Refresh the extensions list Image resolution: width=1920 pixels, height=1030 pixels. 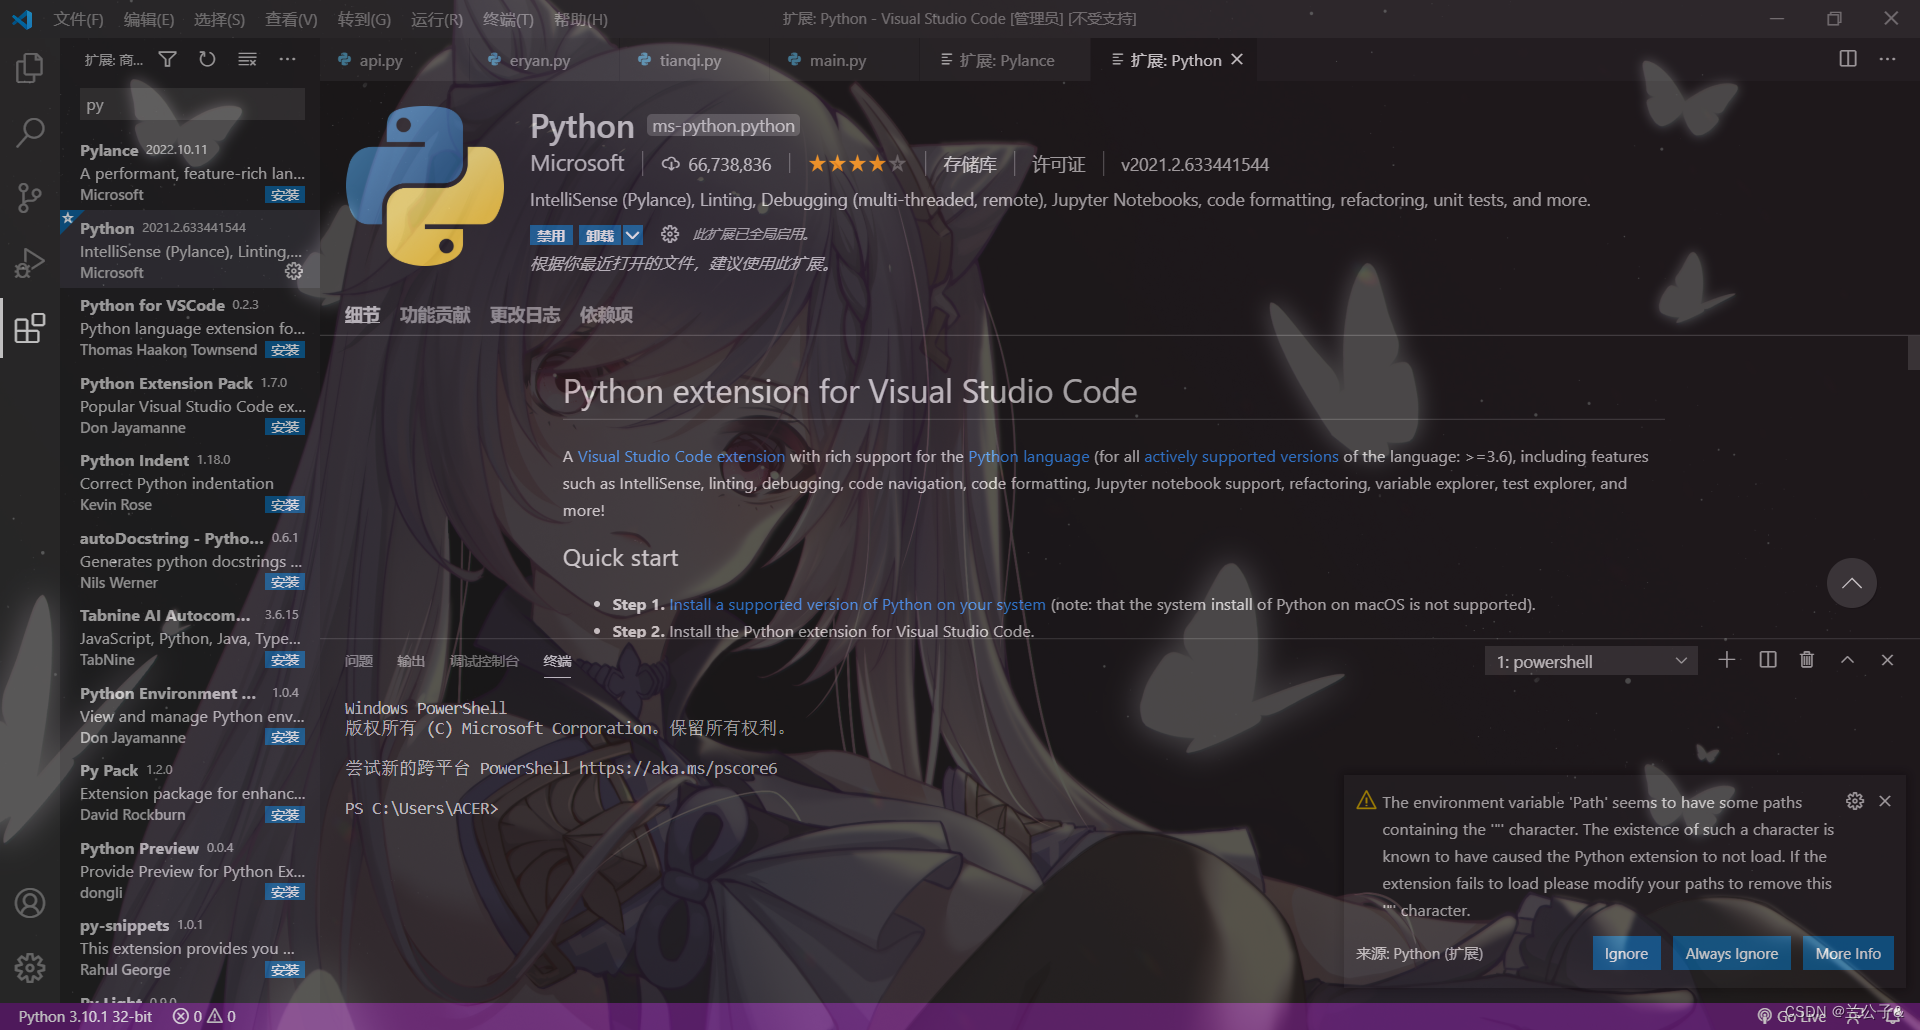point(207,60)
